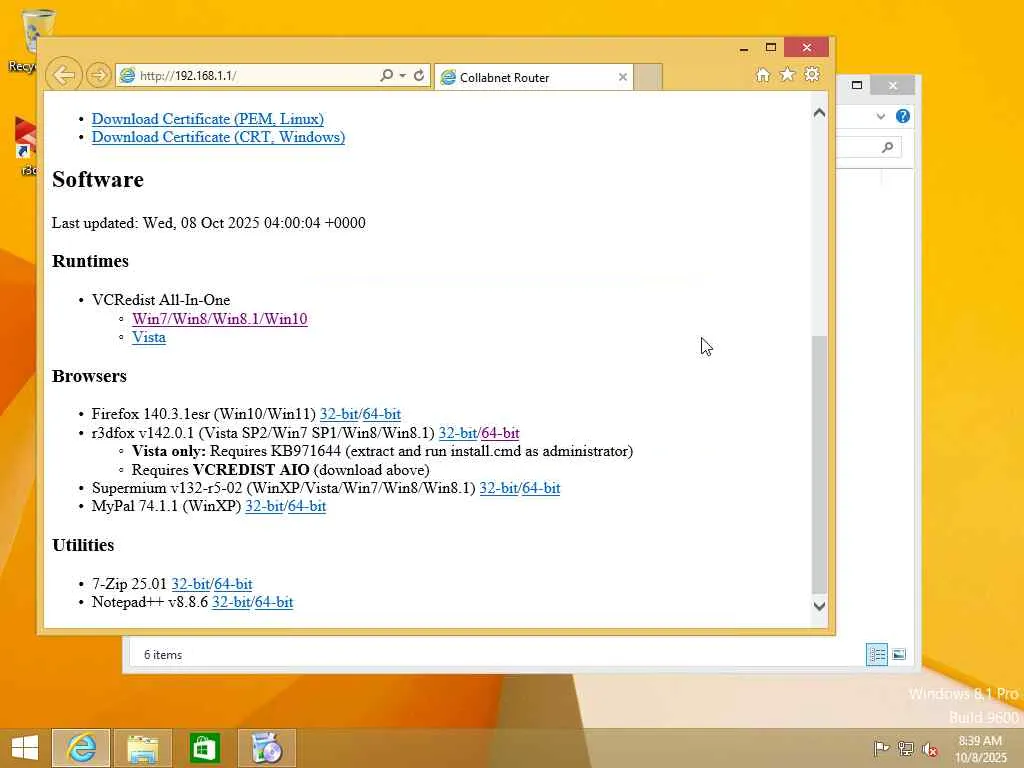Download Firefox 140.3.1esr 32-bit

point(338,414)
